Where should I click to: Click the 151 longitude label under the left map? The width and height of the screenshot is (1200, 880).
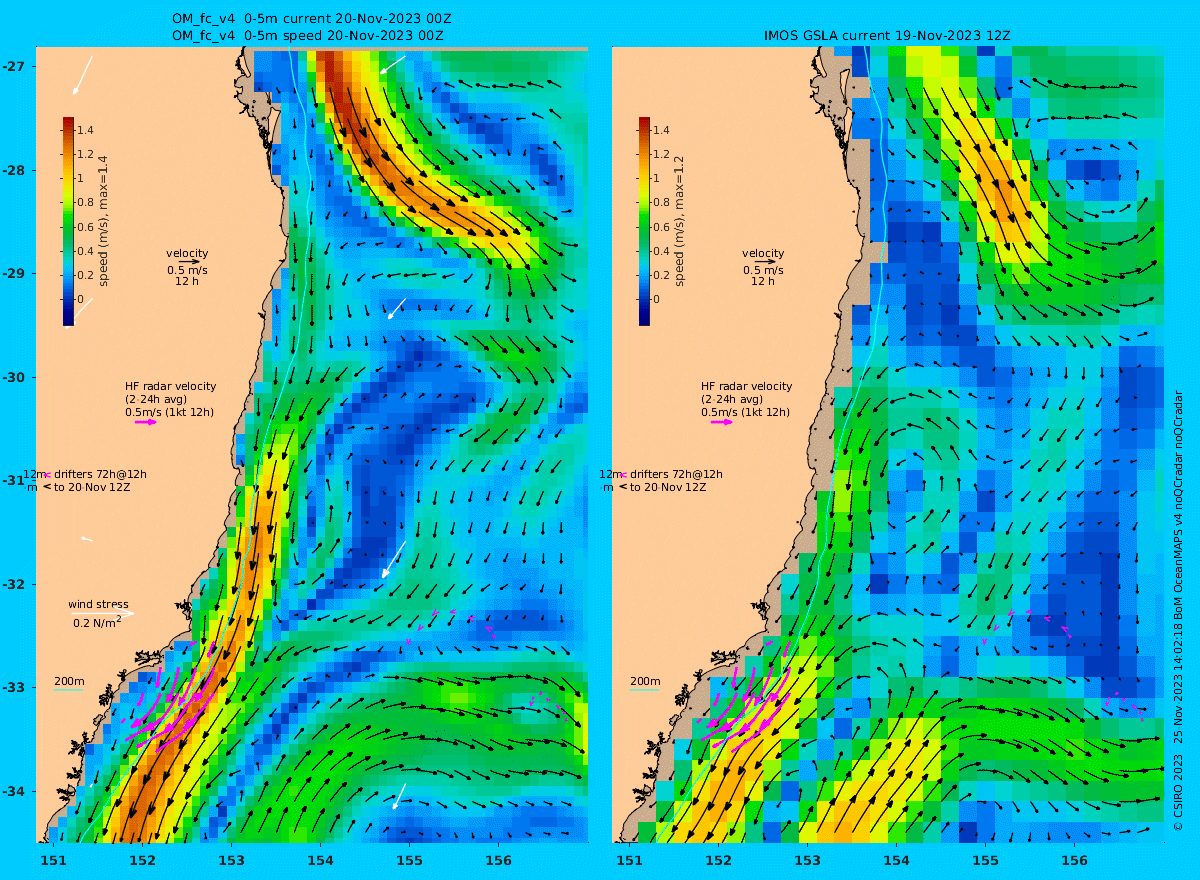click(53, 859)
